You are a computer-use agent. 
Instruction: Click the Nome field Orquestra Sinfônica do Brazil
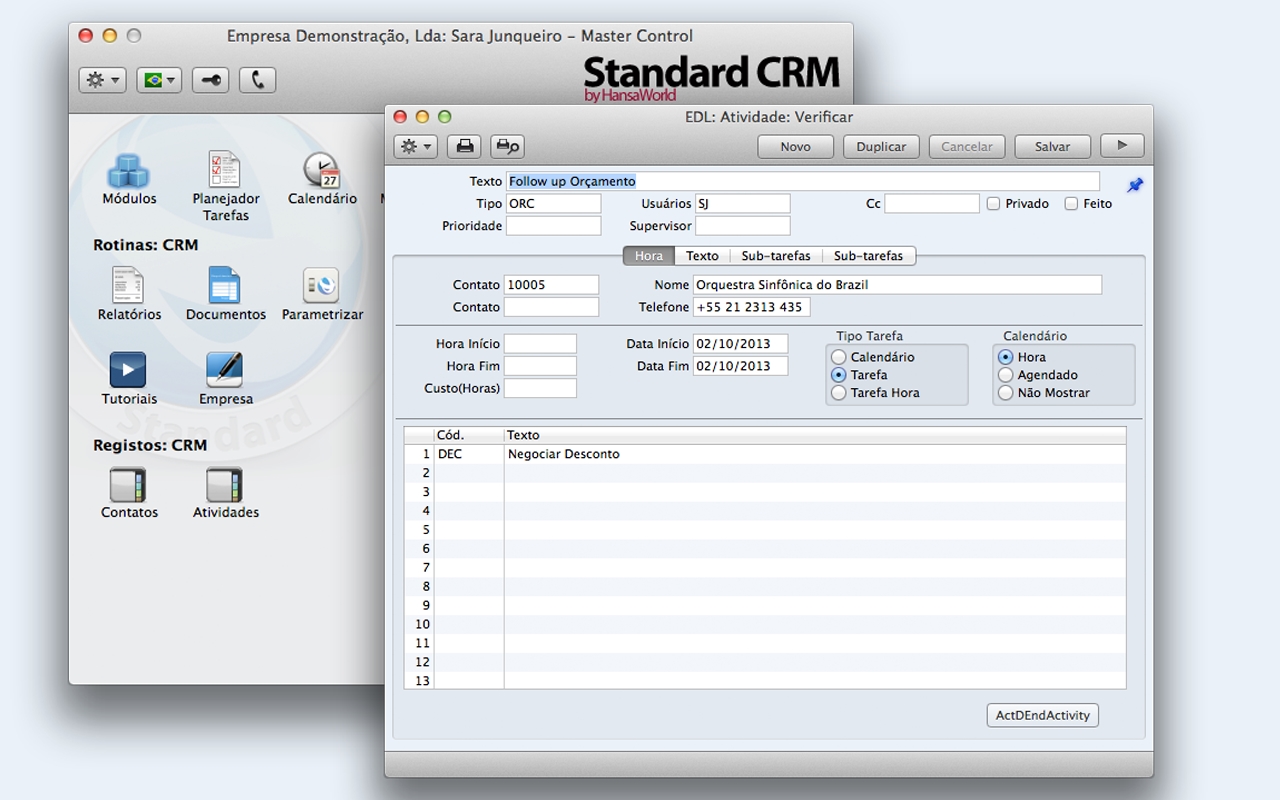pyautogui.click(x=897, y=285)
